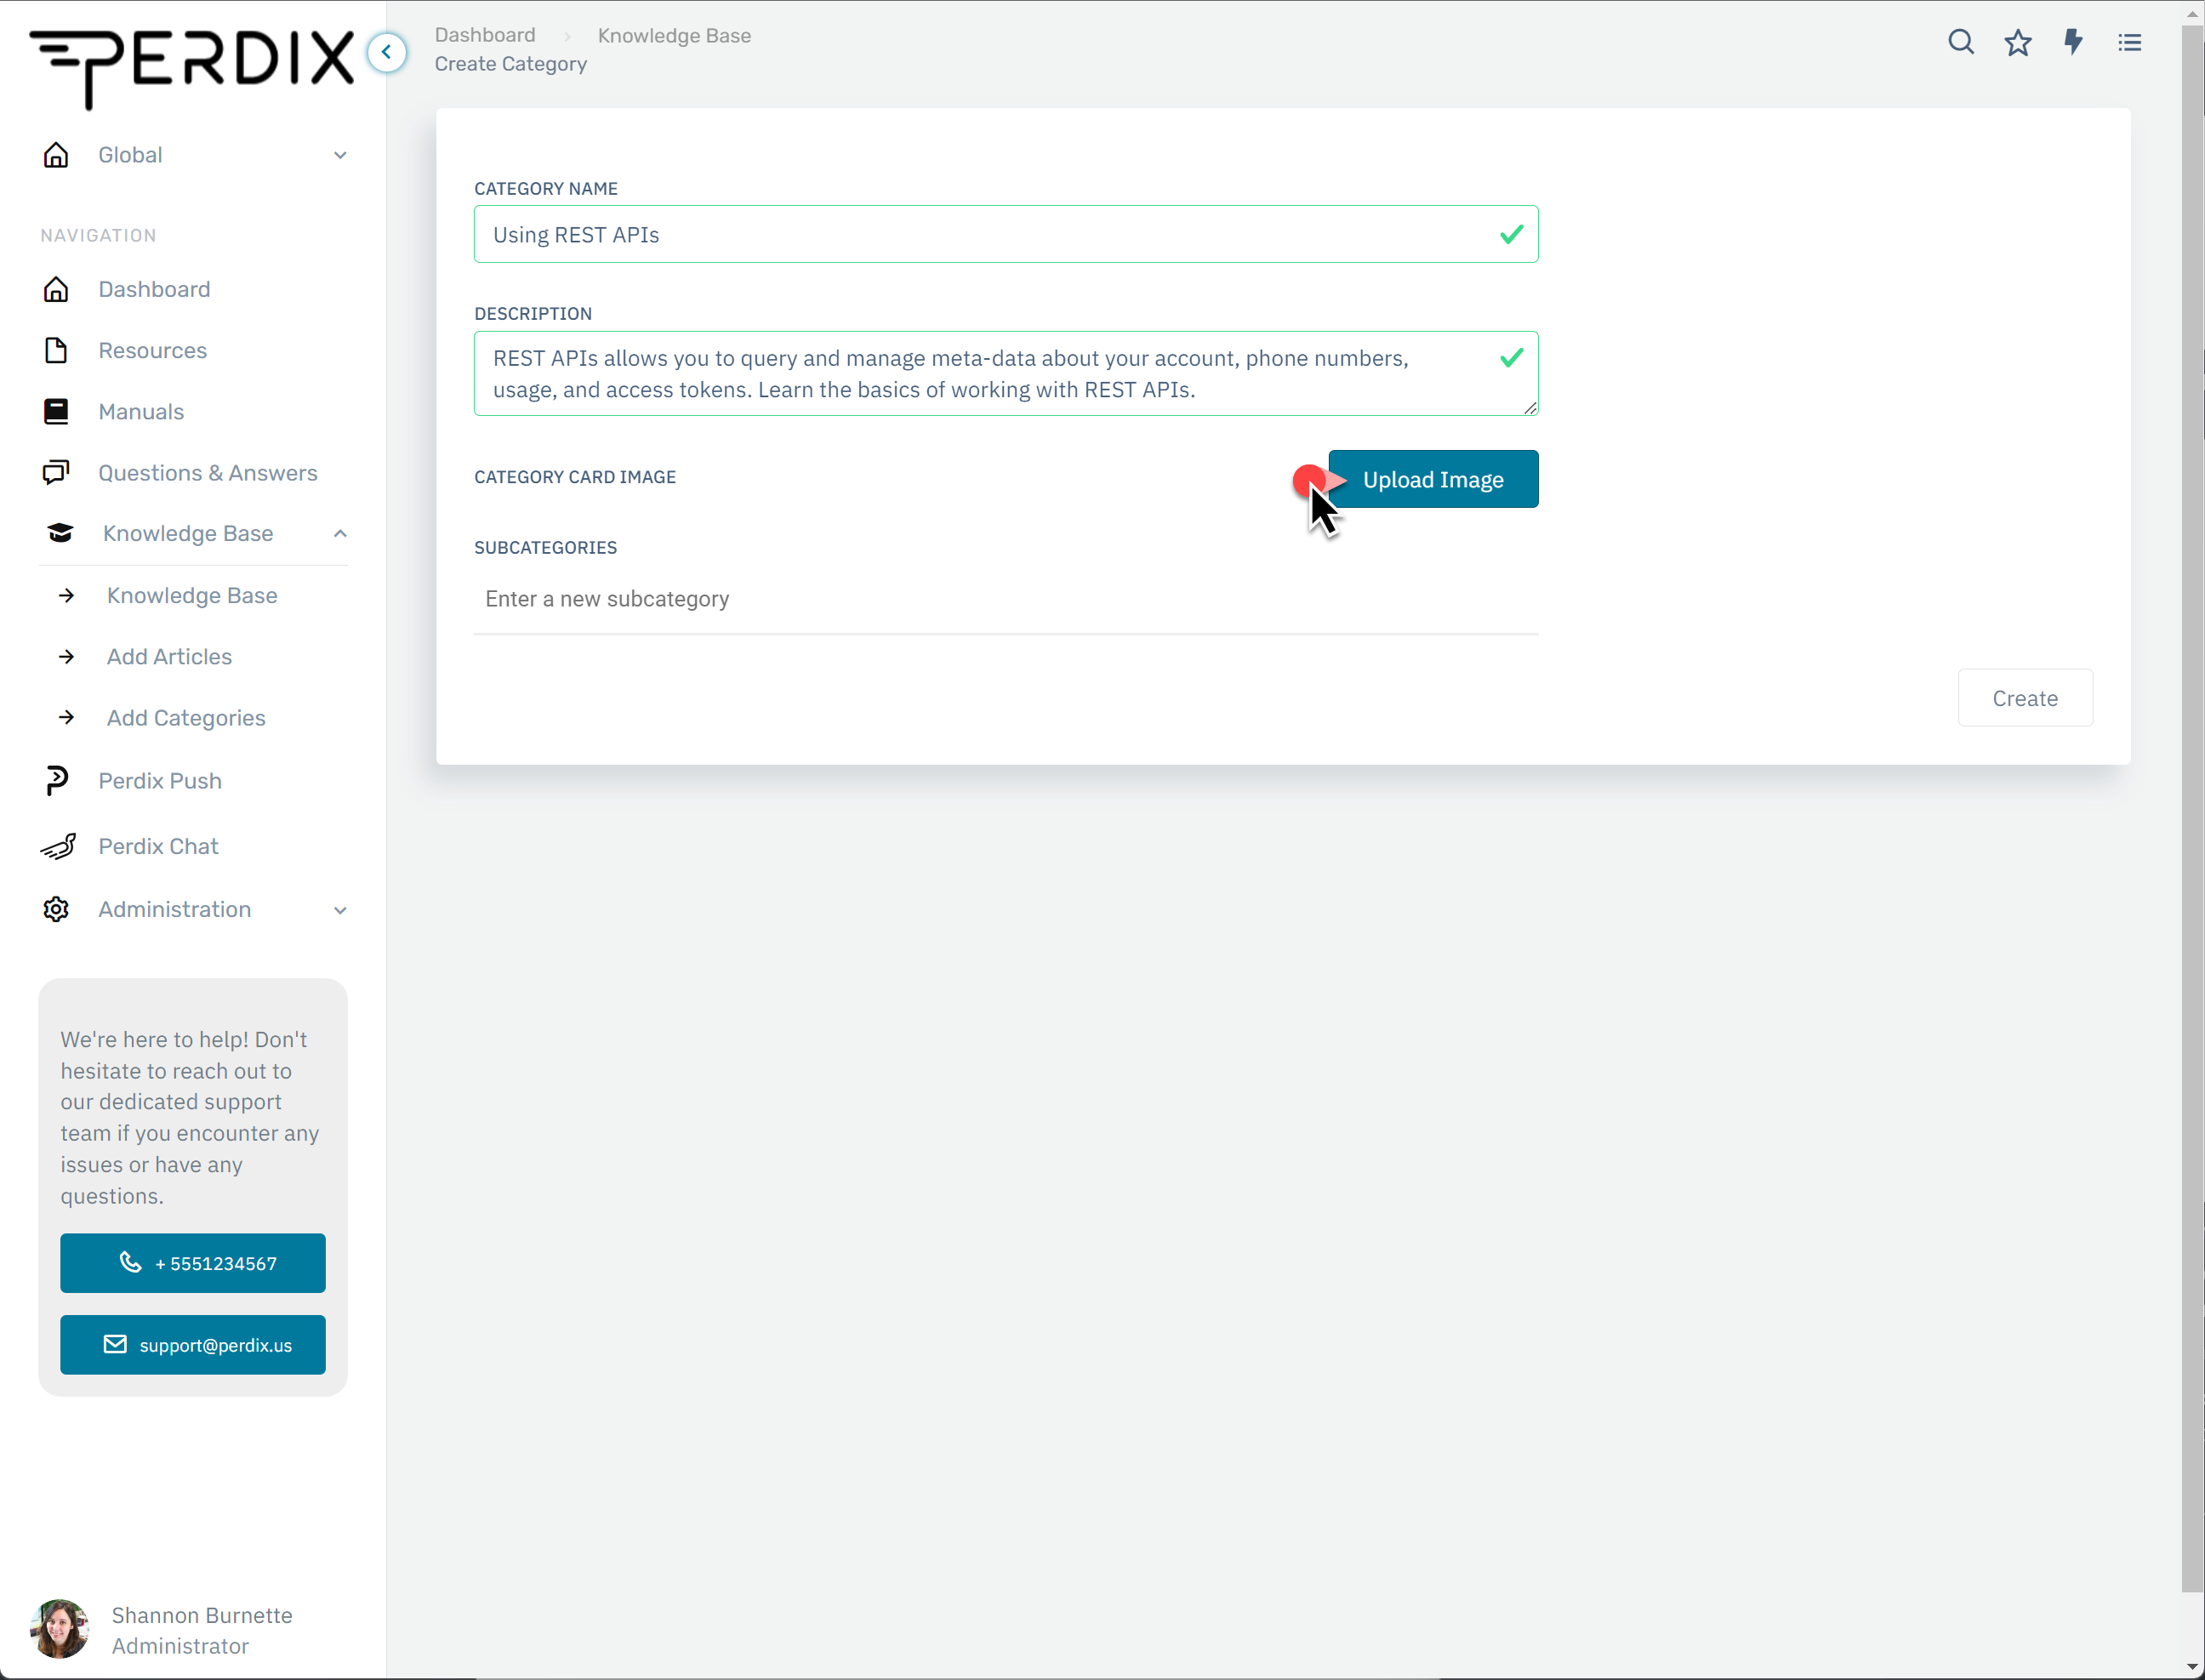Screen dimensions: 2205x1680
Task: Click the Knowledge Base graduation cap icon
Action: pyautogui.click(x=60, y=533)
